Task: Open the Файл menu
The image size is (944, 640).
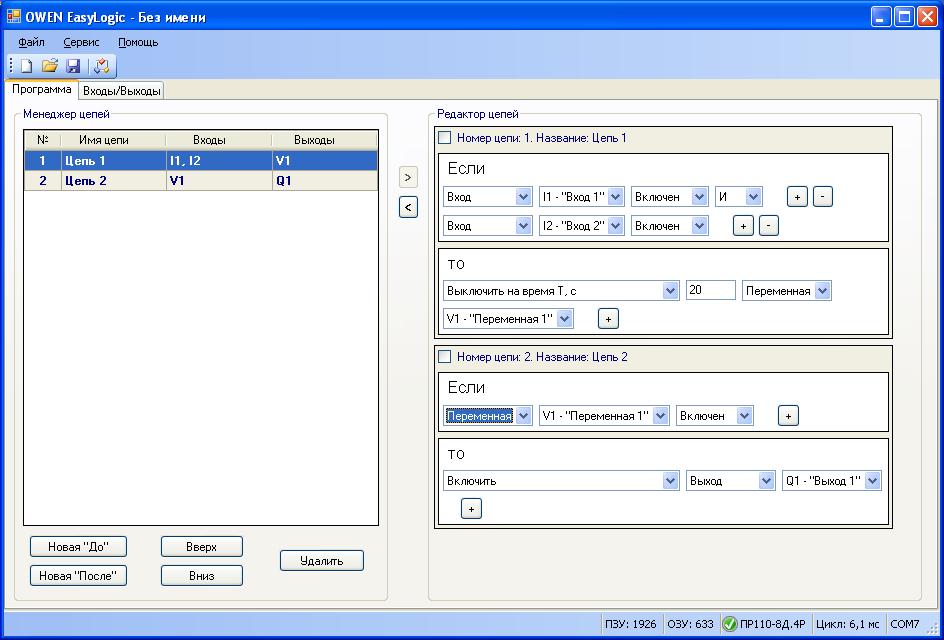Action: [31, 43]
